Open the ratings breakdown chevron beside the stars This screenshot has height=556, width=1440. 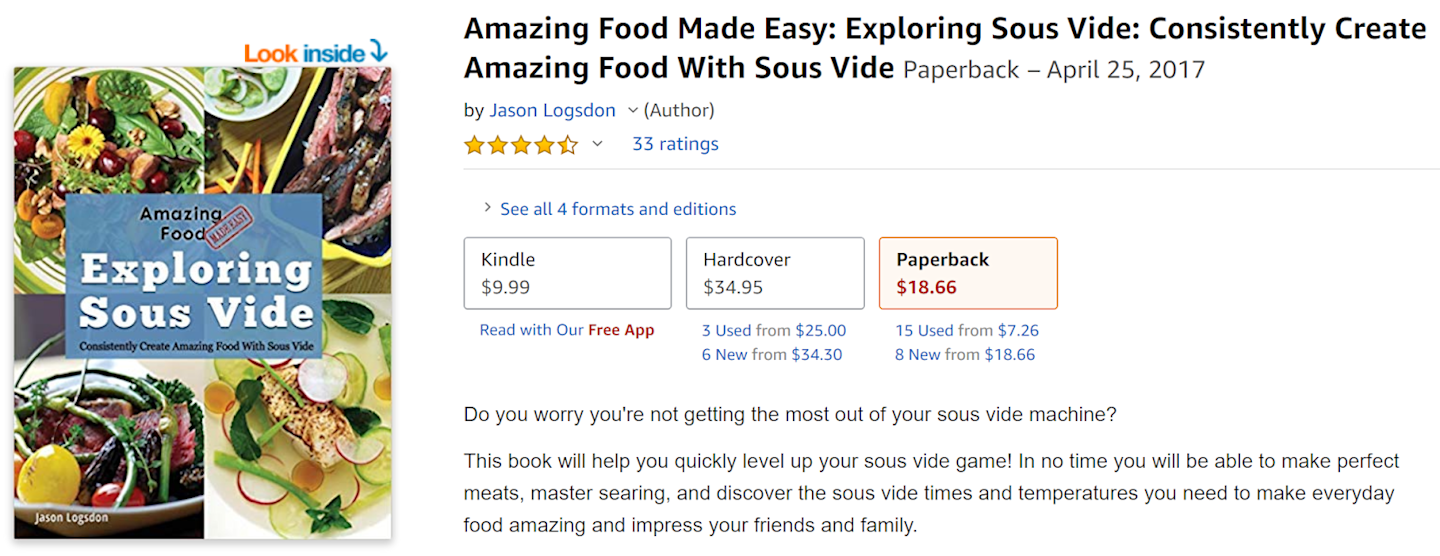pos(597,144)
